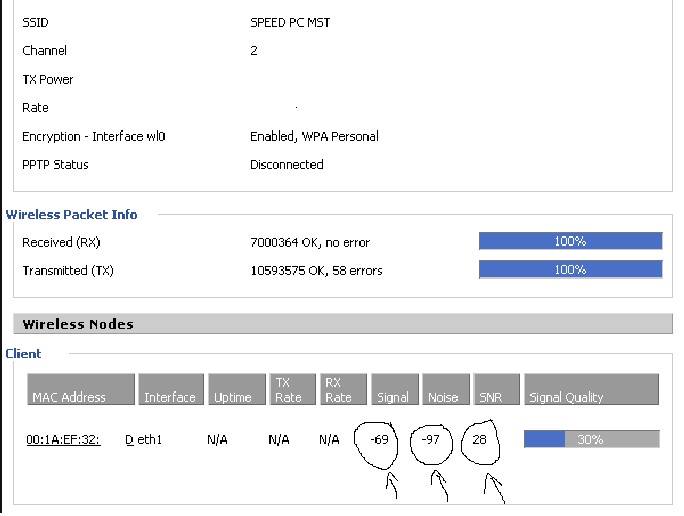The height and width of the screenshot is (516, 684).
Task: Click the N/A value under TX Rate
Action: click(279, 440)
